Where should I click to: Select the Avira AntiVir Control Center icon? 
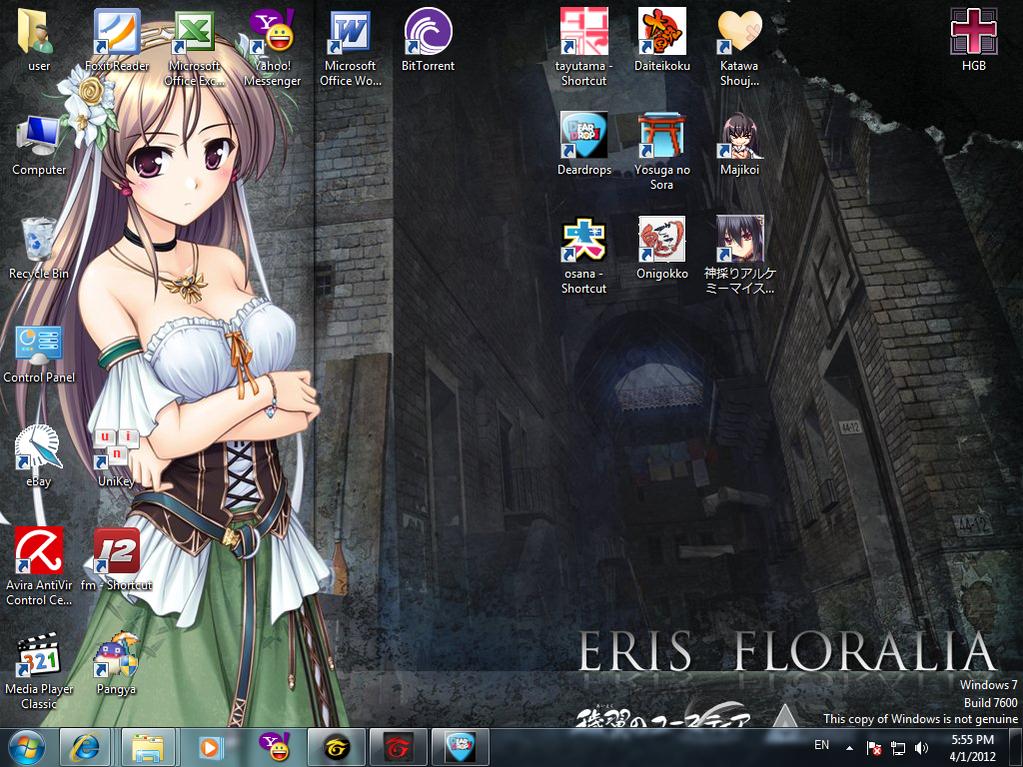(39, 551)
